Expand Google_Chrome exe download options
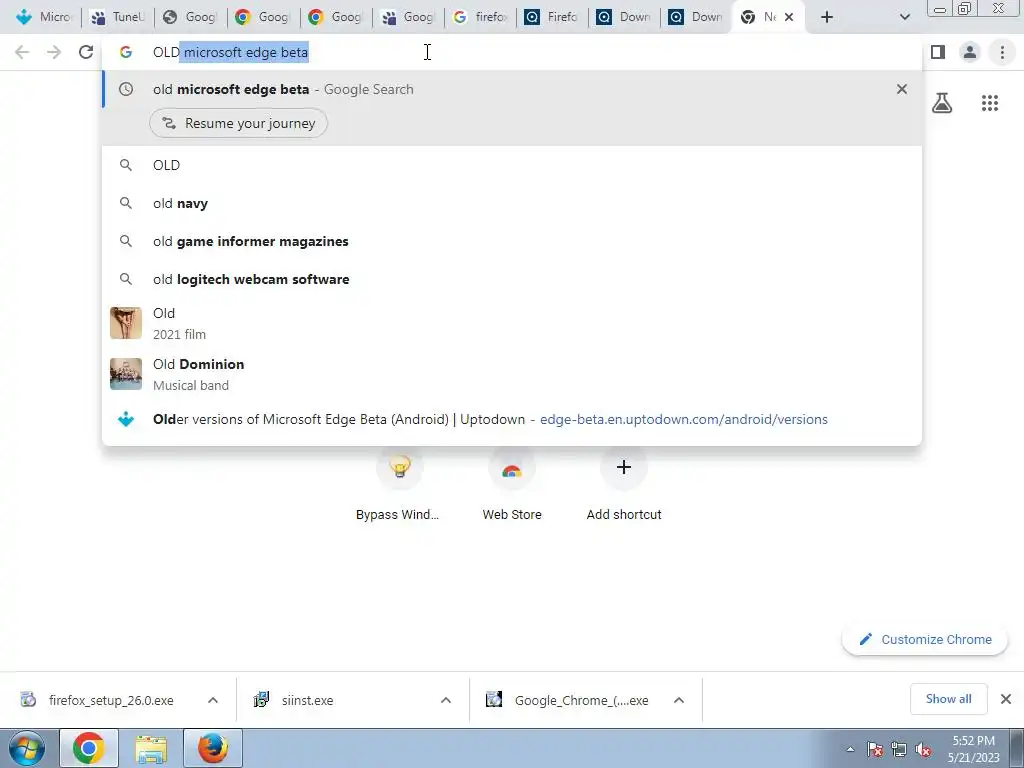 point(679,700)
